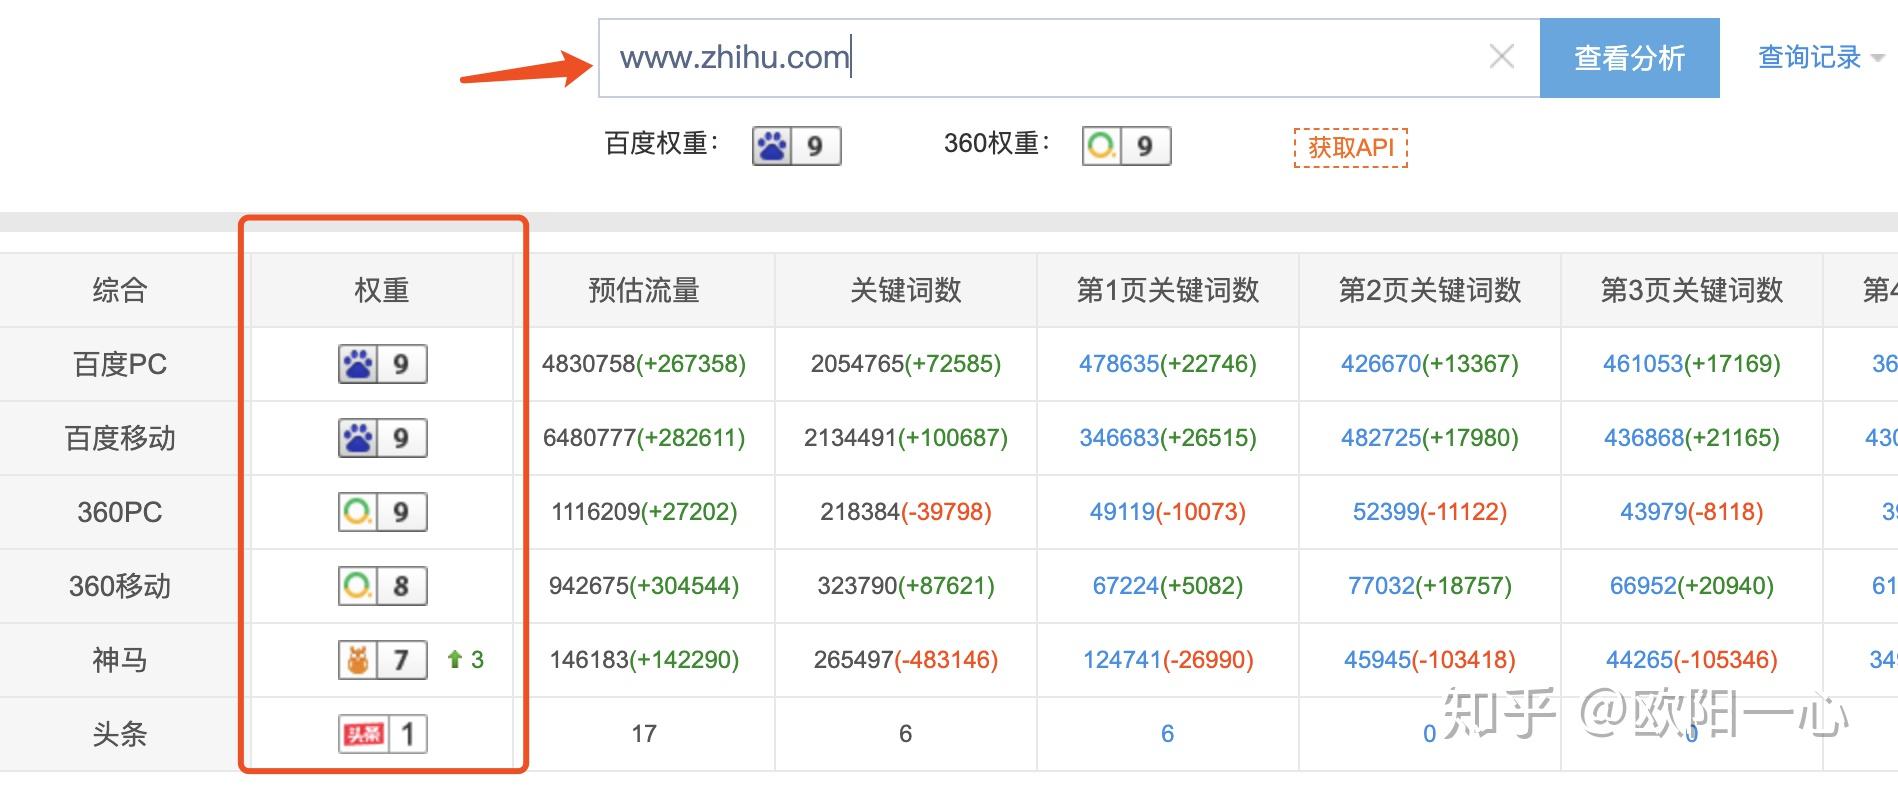This screenshot has height=790, width=1898.
Task: Select the 神马 row label
Action: (x=120, y=660)
